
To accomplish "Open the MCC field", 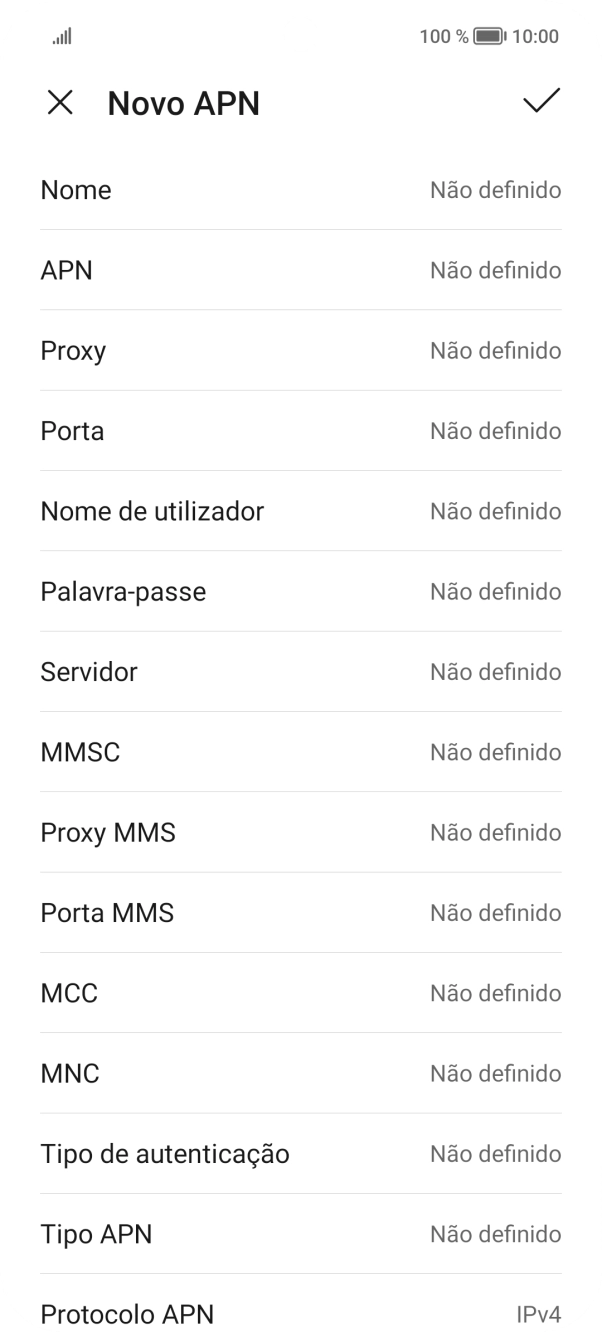I will [x=301, y=993].
